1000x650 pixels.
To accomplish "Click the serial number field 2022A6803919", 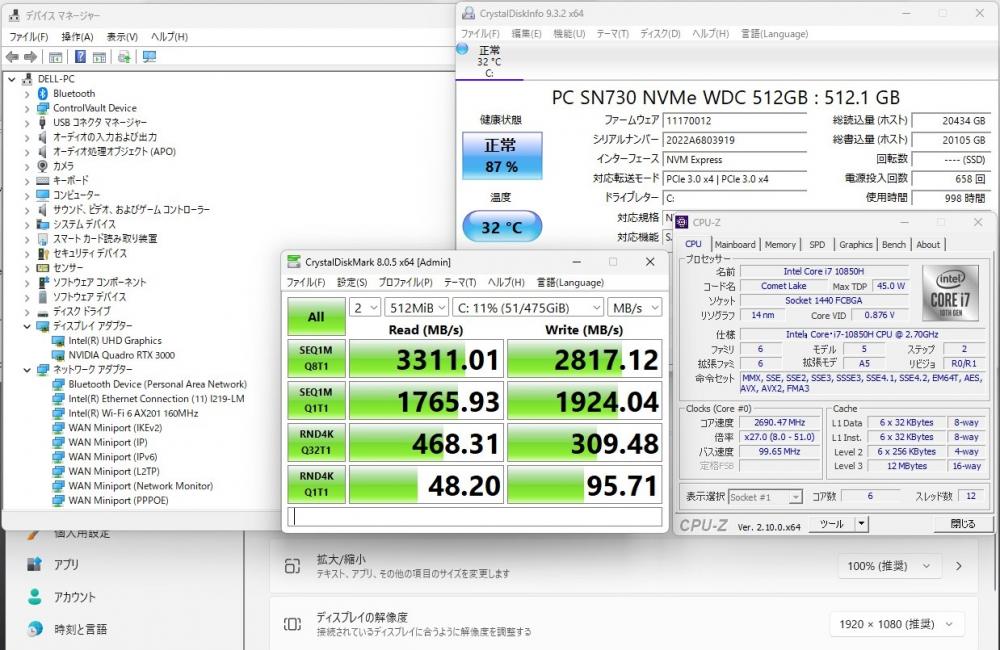I will [x=735, y=140].
